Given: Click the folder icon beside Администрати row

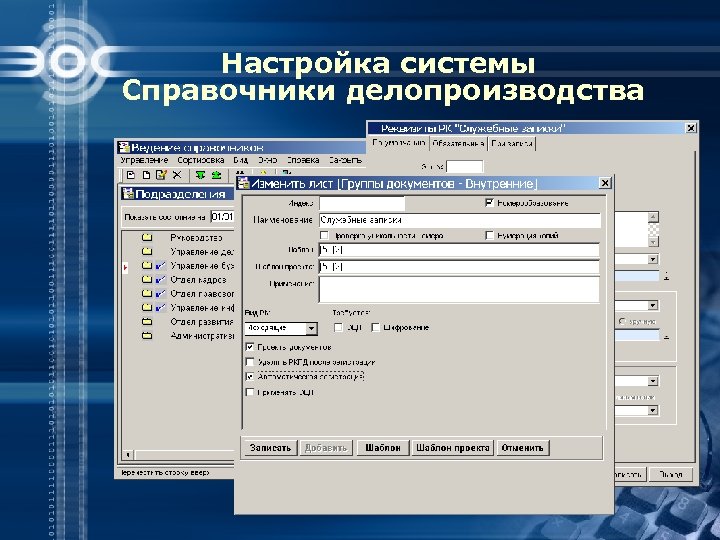Looking at the screenshot, I should click(147, 336).
